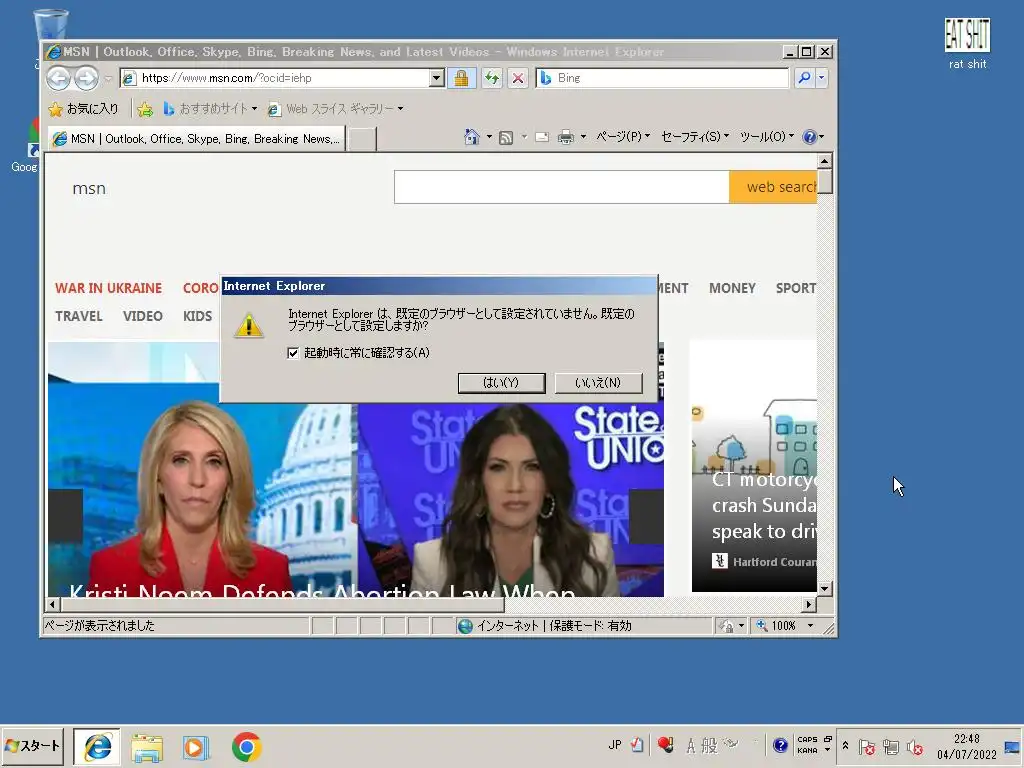Viewport: 1024px width, 768px height.
Task: Click the IME help question mark icon
Action: [x=780, y=745]
